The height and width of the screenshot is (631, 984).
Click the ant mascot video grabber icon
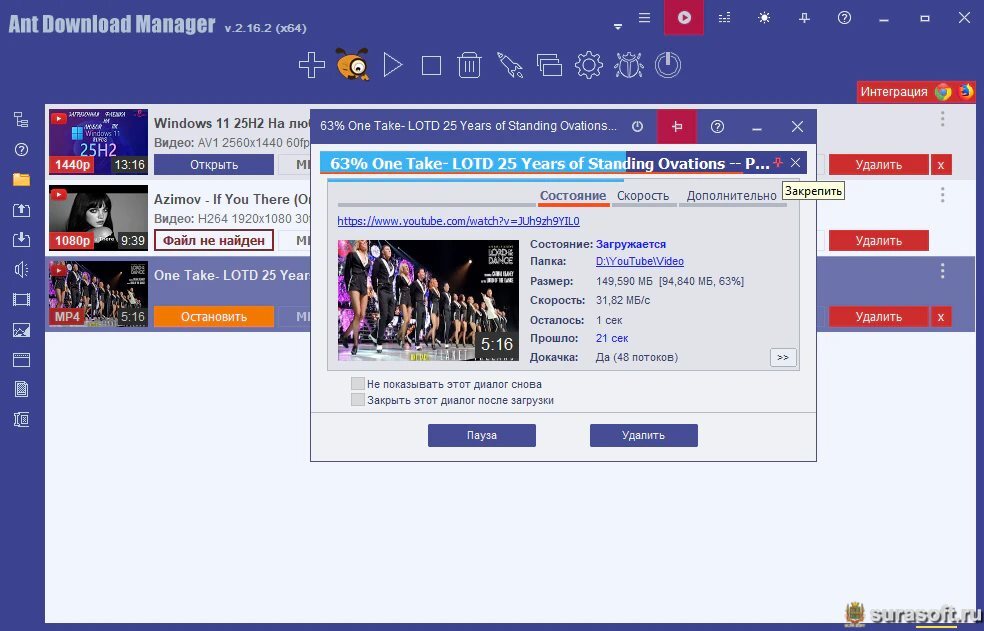point(352,66)
